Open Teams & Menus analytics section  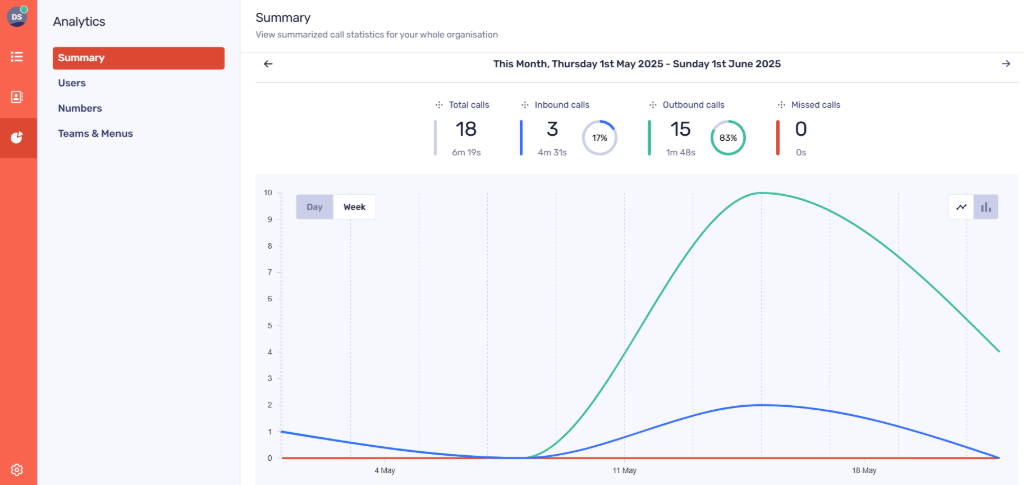(x=95, y=133)
